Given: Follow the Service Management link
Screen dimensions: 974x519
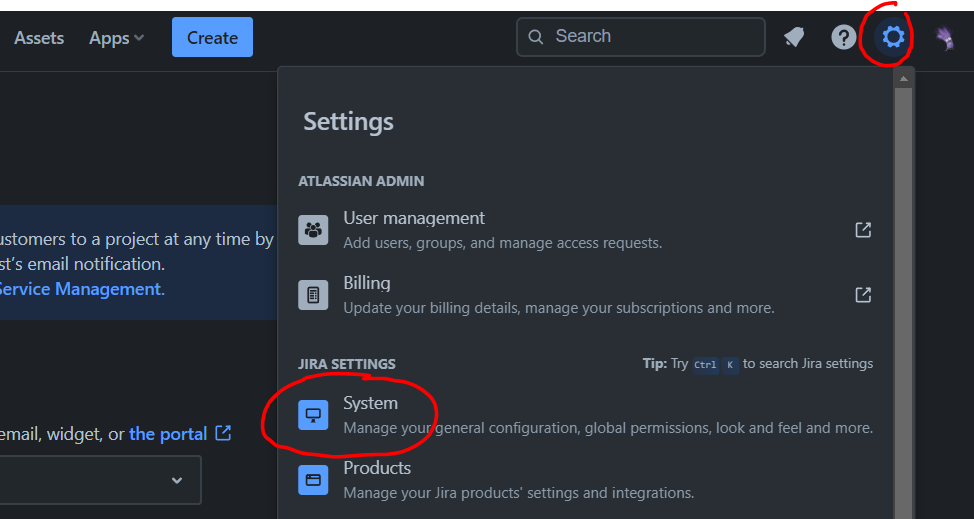Looking at the screenshot, I should 81,289.
